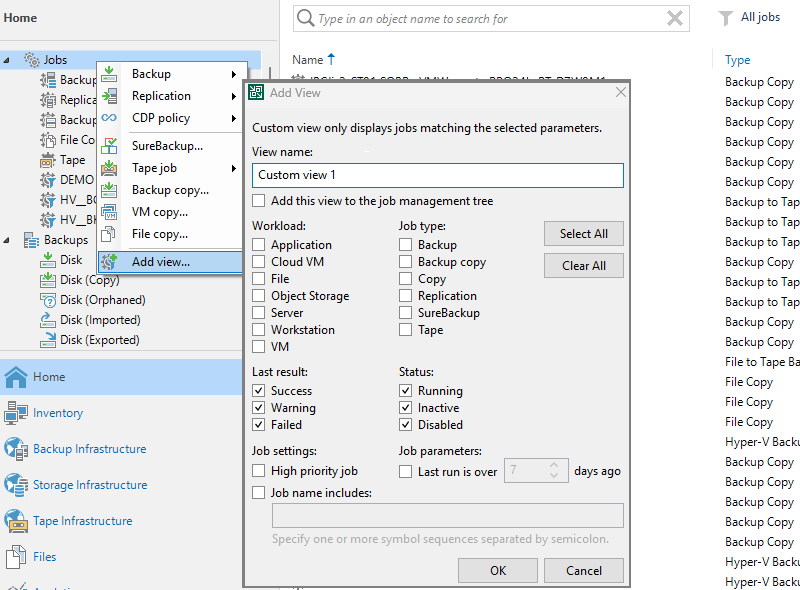Image resolution: width=800 pixels, height=590 pixels.
Task: Tick the High priority job checkbox
Action: tap(259, 471)
